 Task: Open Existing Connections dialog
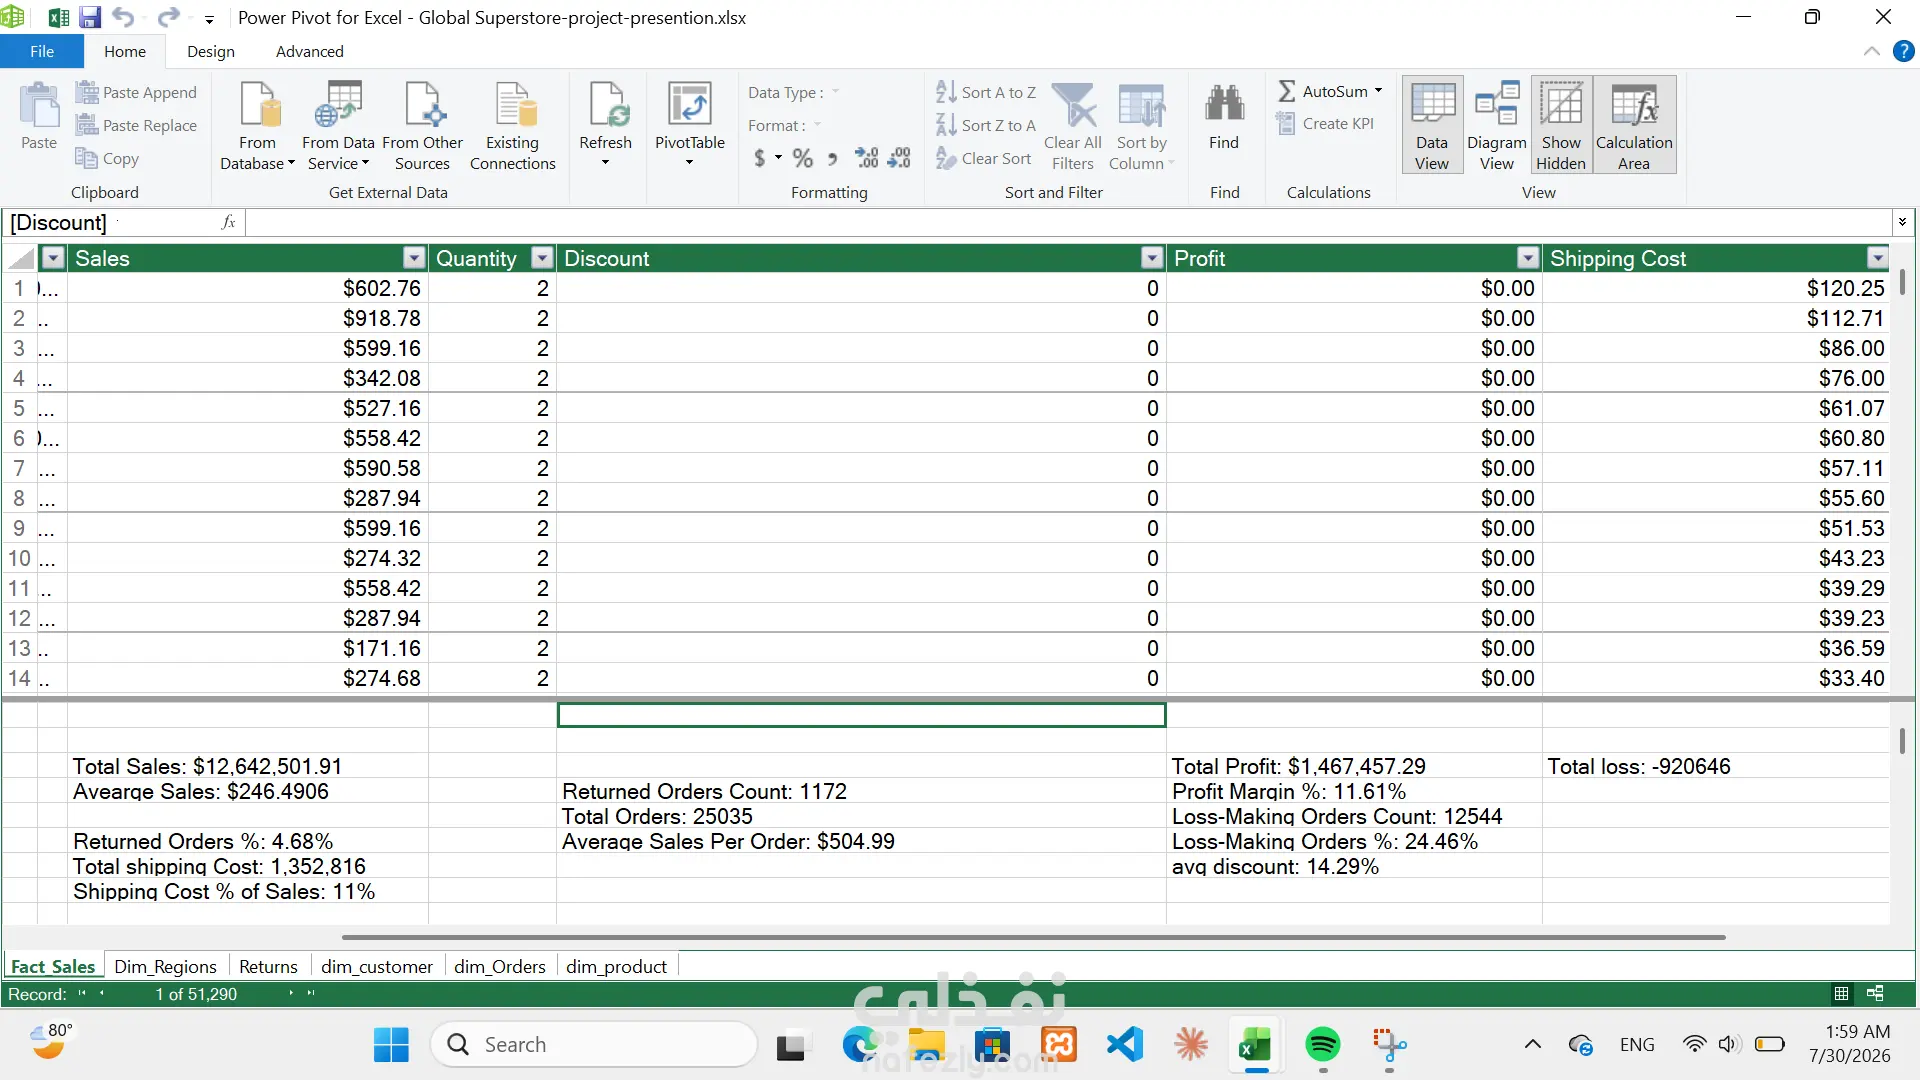pyautogui.click(x=512, y=126)
